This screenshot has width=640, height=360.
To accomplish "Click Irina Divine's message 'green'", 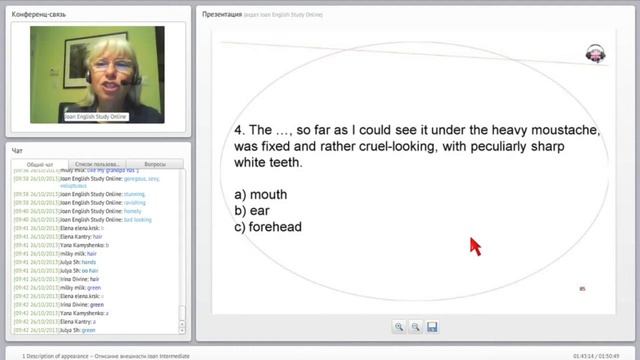I will tap(97, 305).
